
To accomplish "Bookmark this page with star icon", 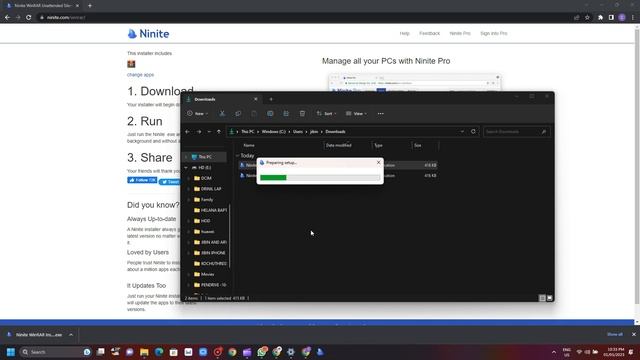I will click(x=587, y=18).
